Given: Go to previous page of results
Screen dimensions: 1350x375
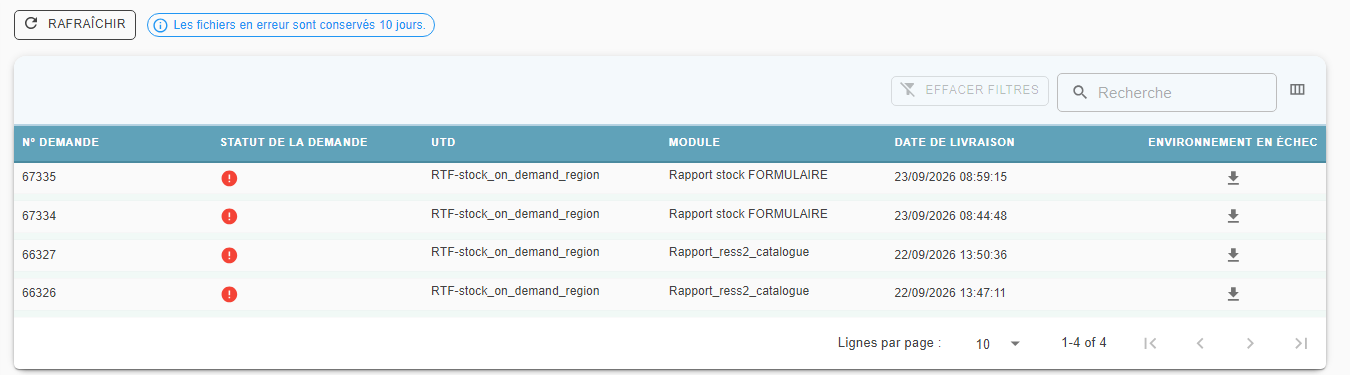Looking at the screenshot, I should click(1200, 343).
